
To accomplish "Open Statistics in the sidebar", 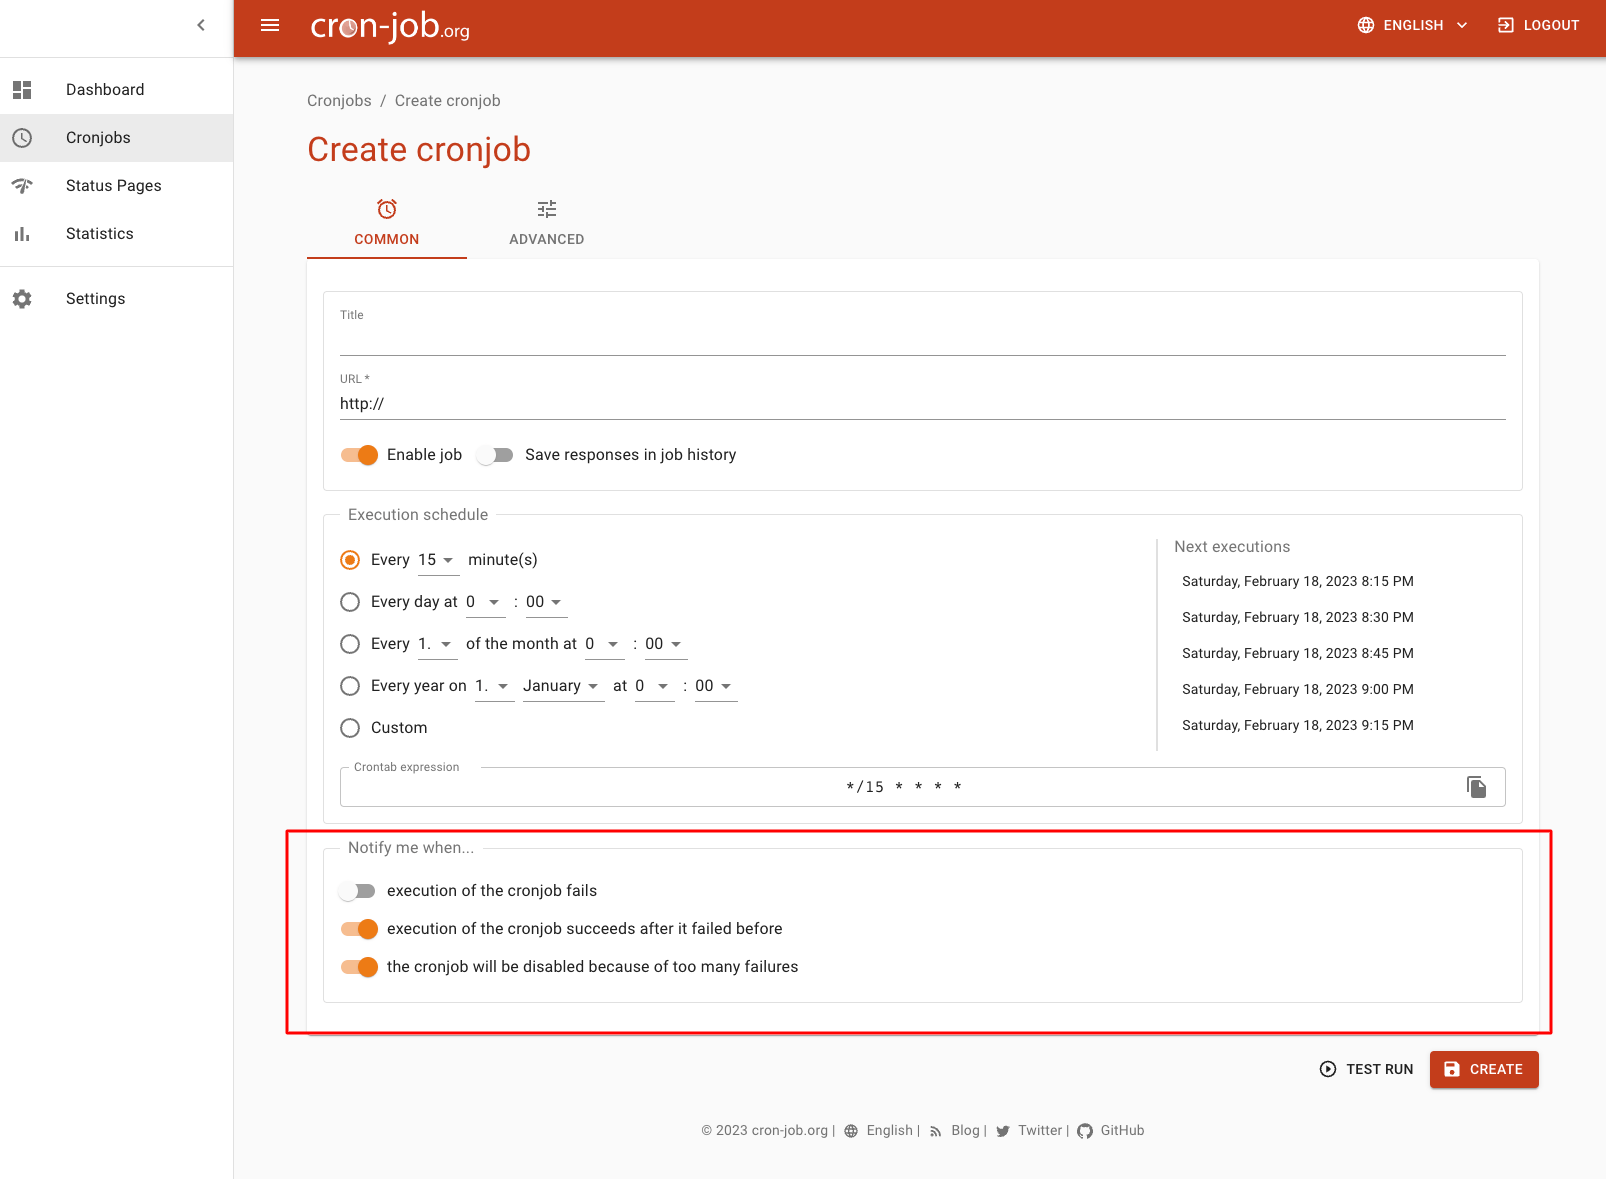I will (x=116, y=234).
